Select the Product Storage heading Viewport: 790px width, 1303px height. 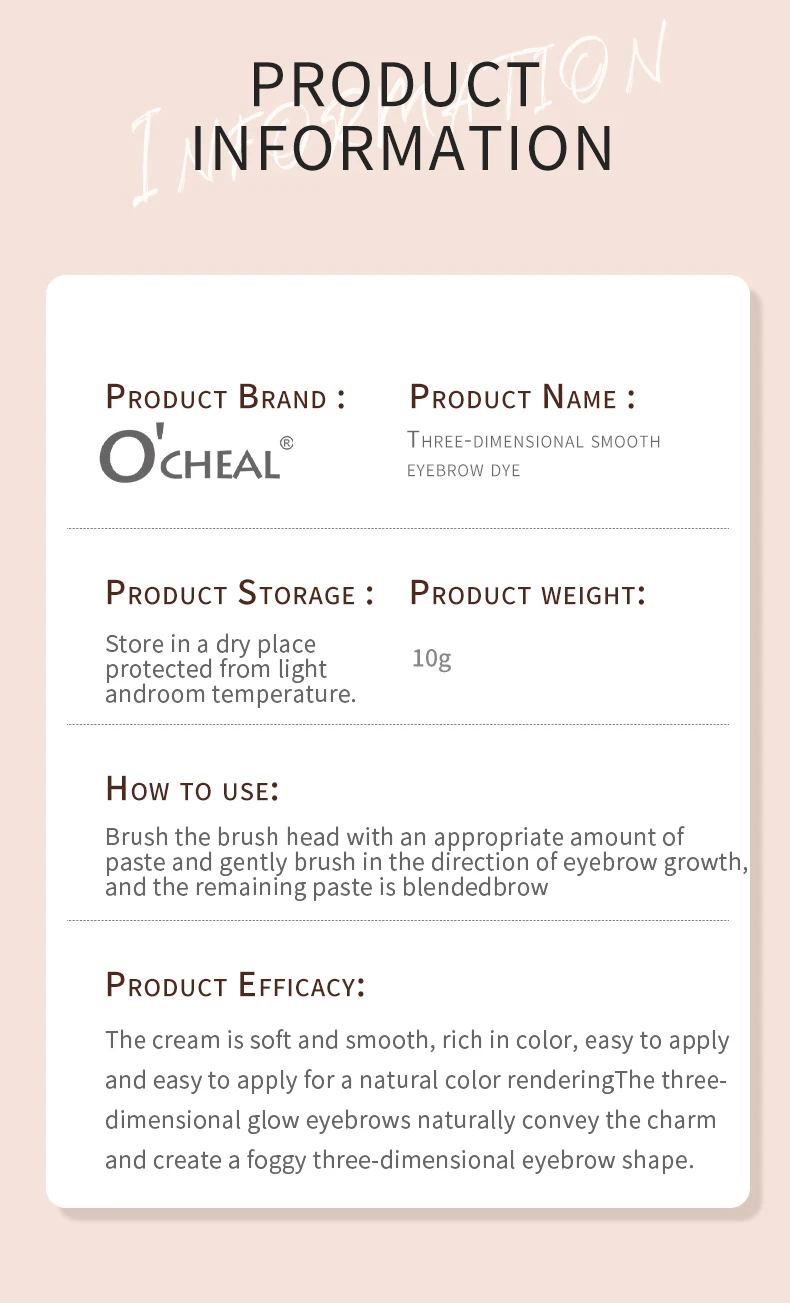(x=240, y=593)
